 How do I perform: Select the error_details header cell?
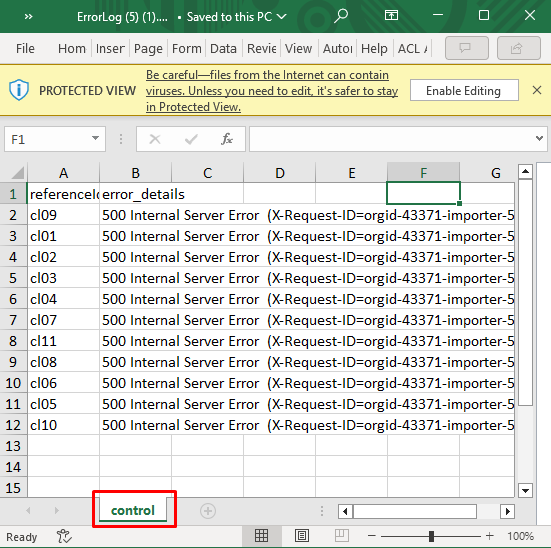click(x=136, y=194)
